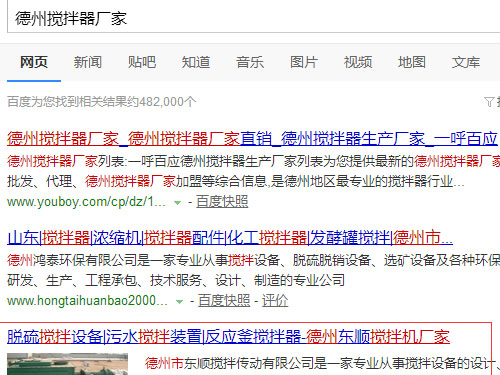Click the search box containing 德州搅拌器厂家
Viewport: 500px width, 375px height.
pos(253,17)
